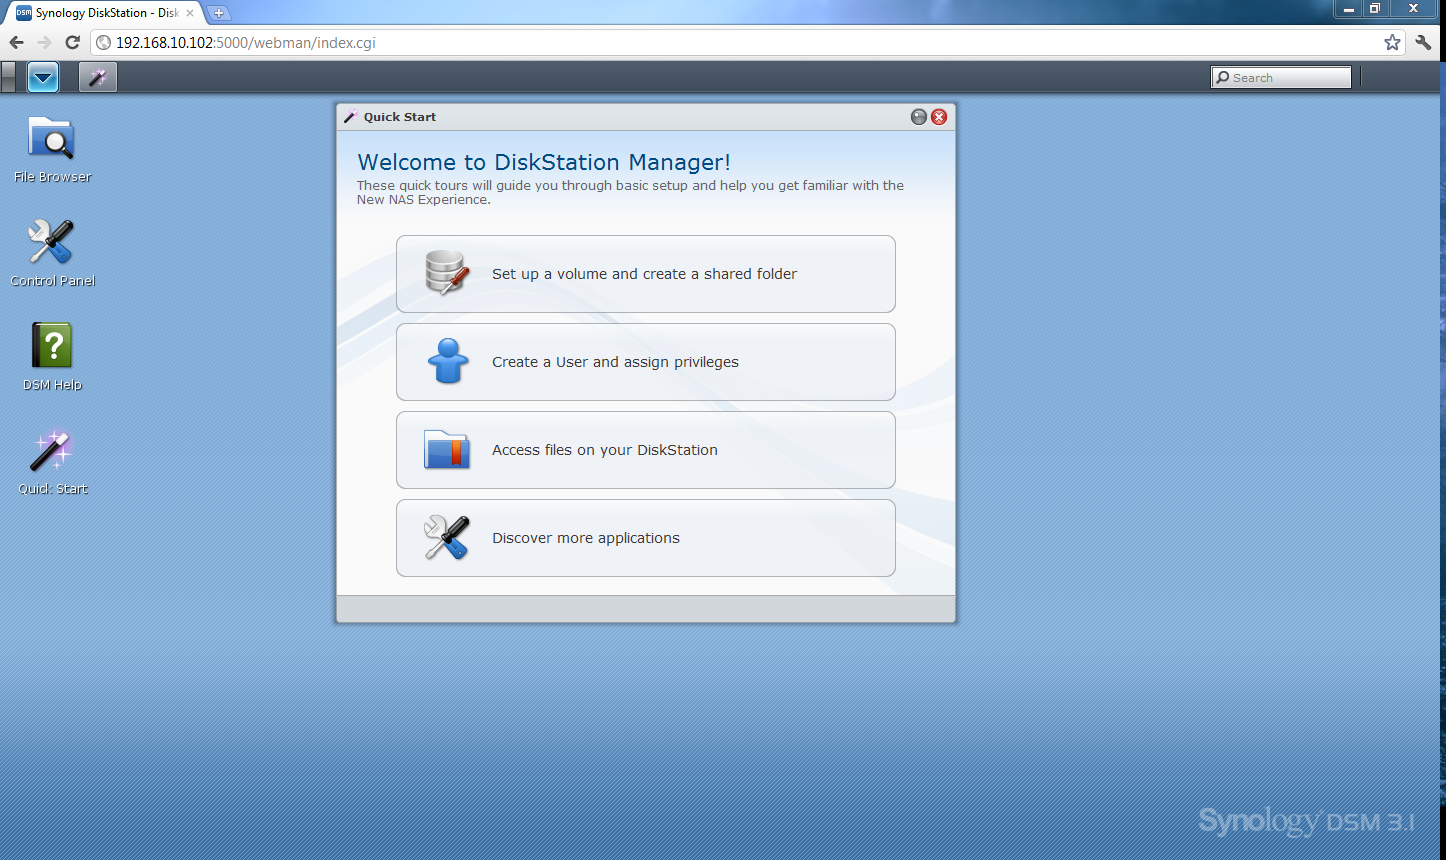Viewport: 1446px width, 860px height.
Task: Click the database volume icon
Action: coord(446,273)
